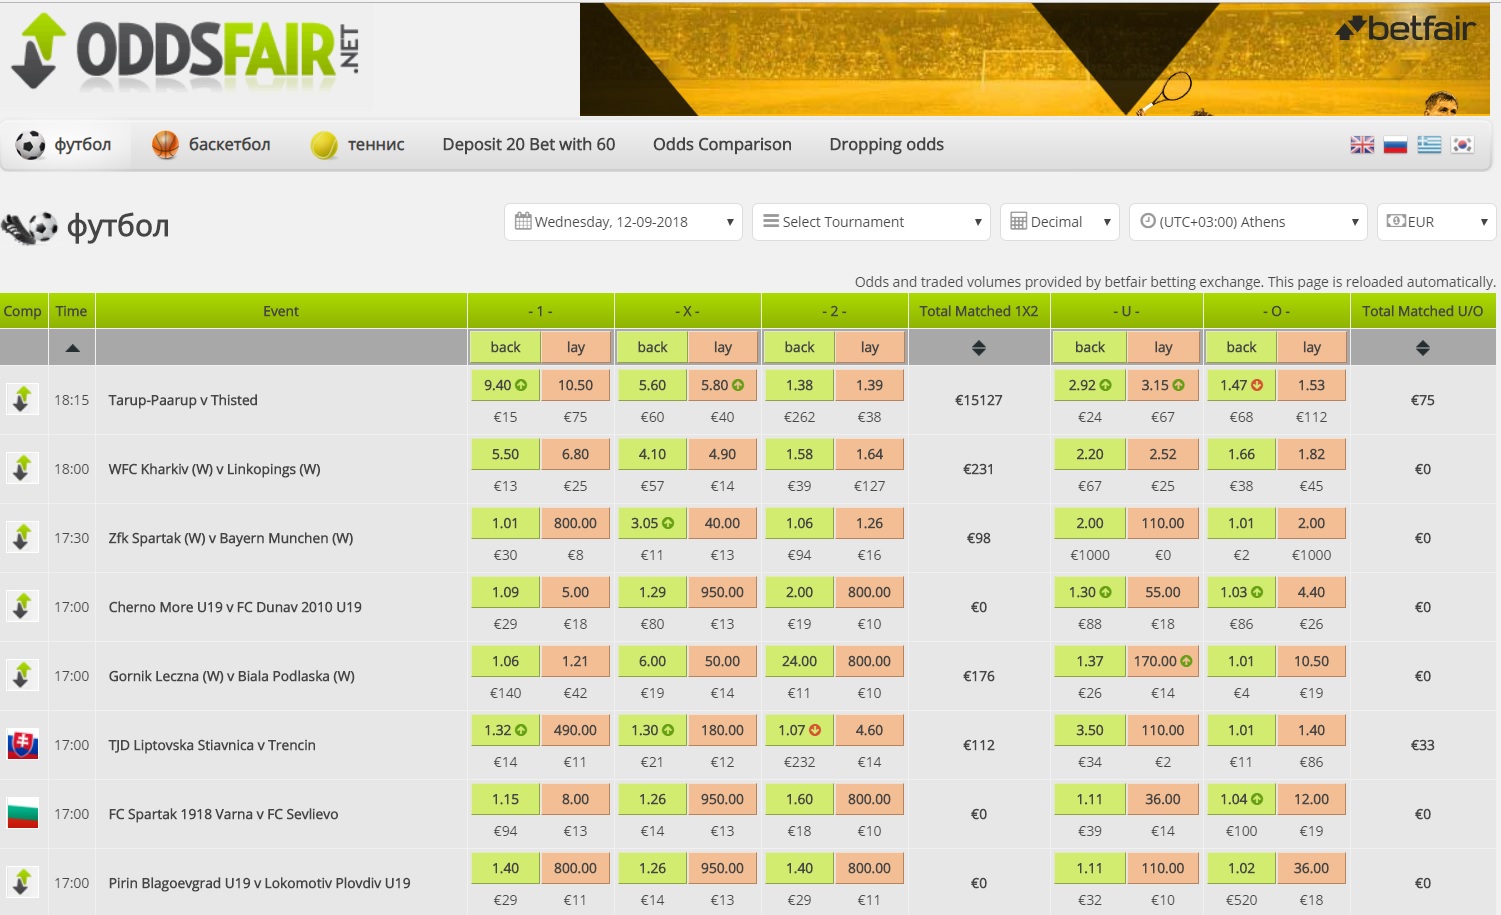
Task: Click the football boots heading icon
Action: (30, 228)
